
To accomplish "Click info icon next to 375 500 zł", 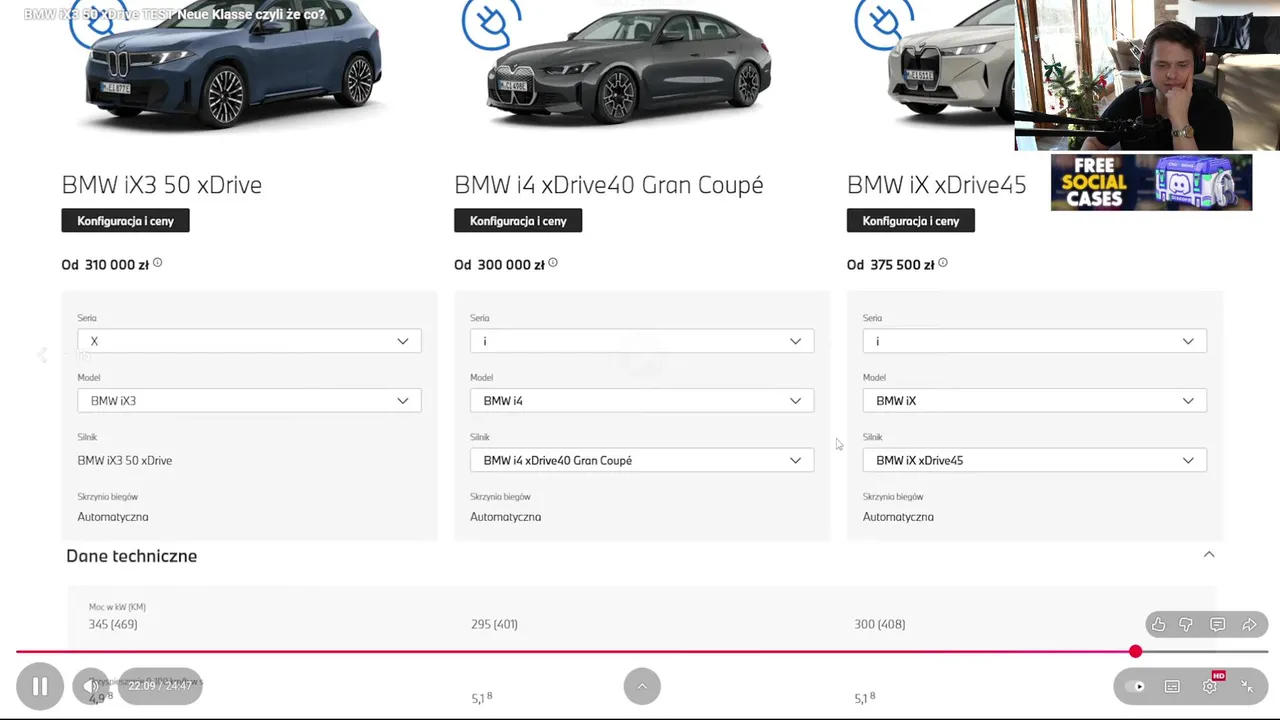I will tap(943, 263).
